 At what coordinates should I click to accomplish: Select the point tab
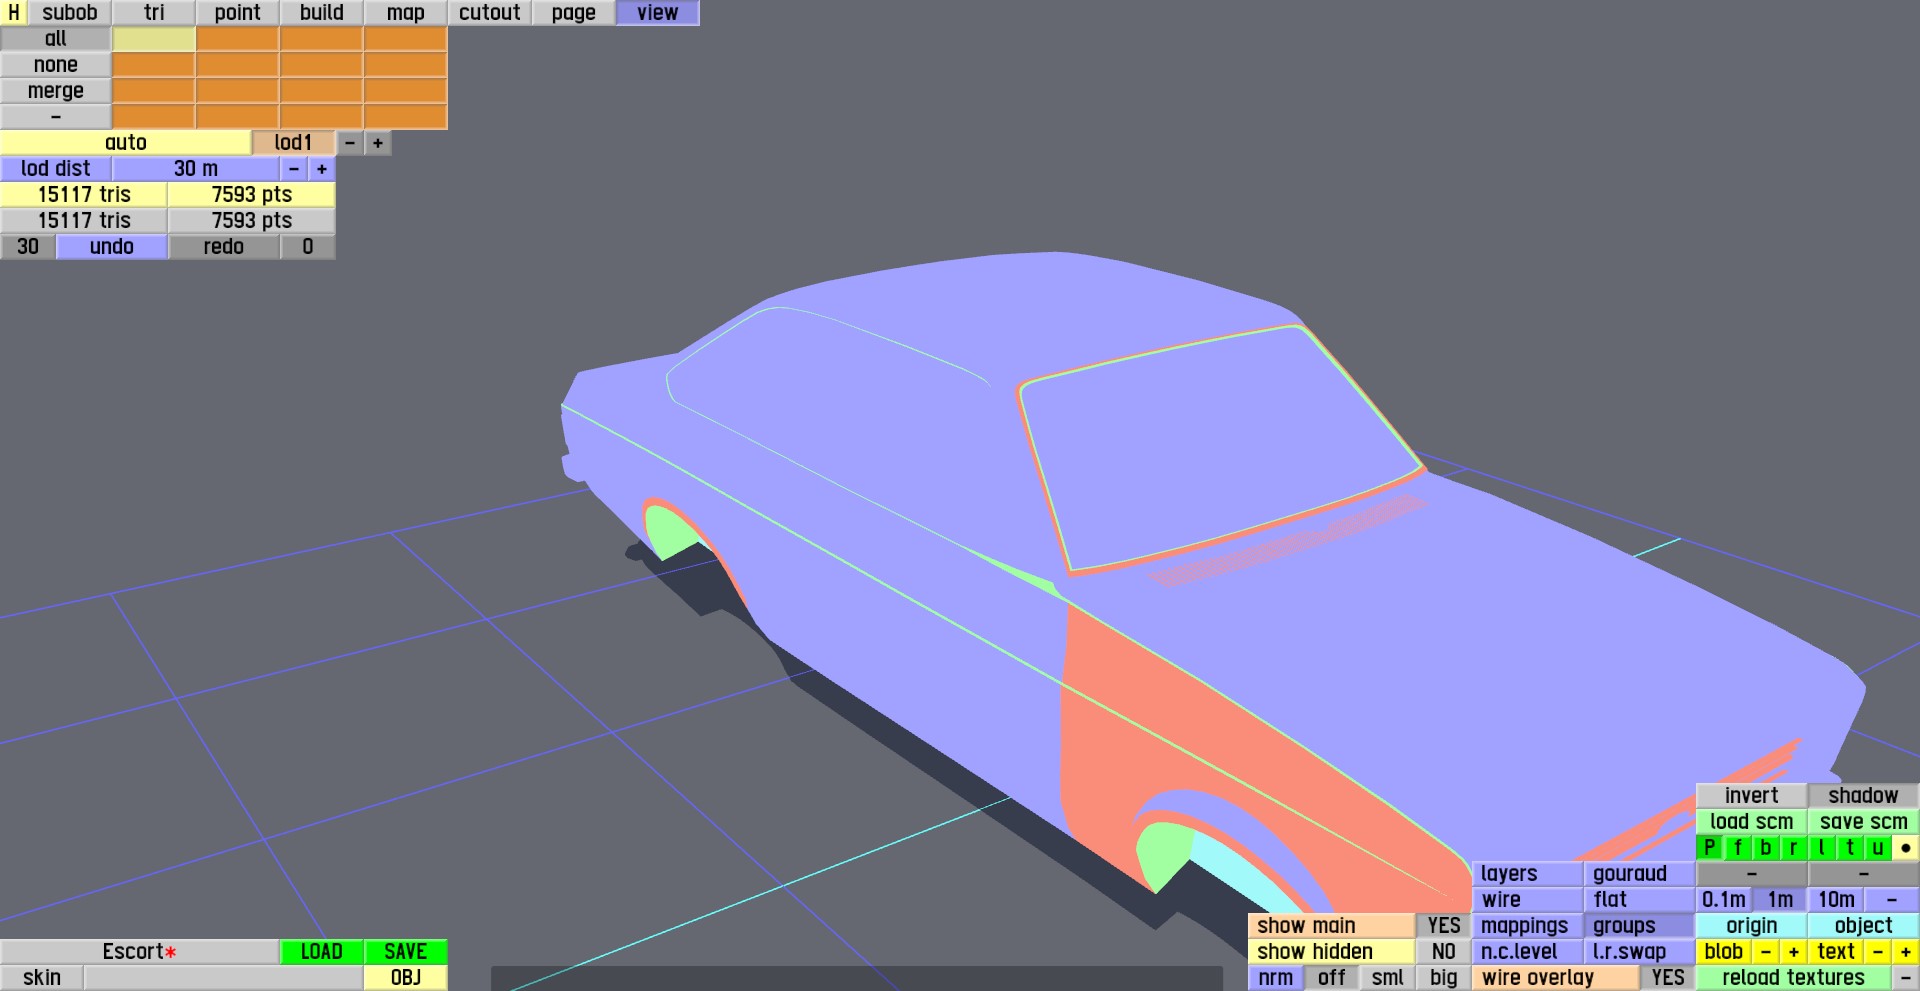pyautogui.click(x=238, y=13)
